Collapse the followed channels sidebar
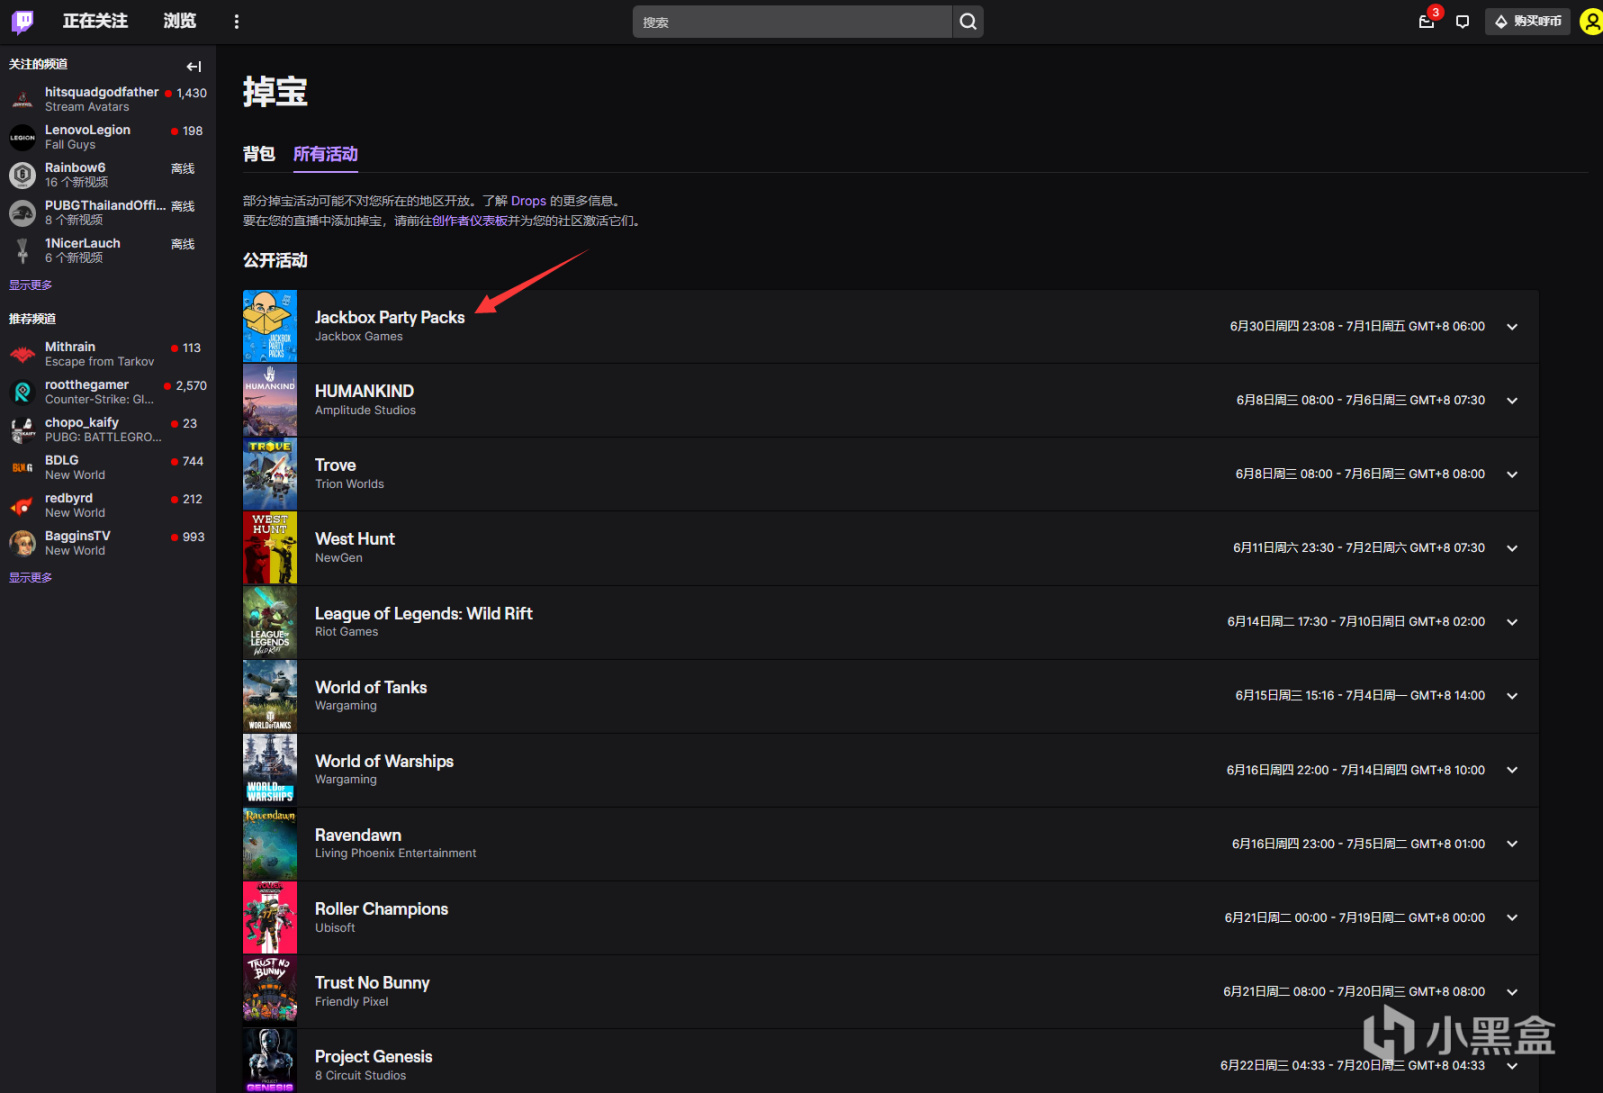Viewport: 1603px width, 1093px height. coord(194,66)
